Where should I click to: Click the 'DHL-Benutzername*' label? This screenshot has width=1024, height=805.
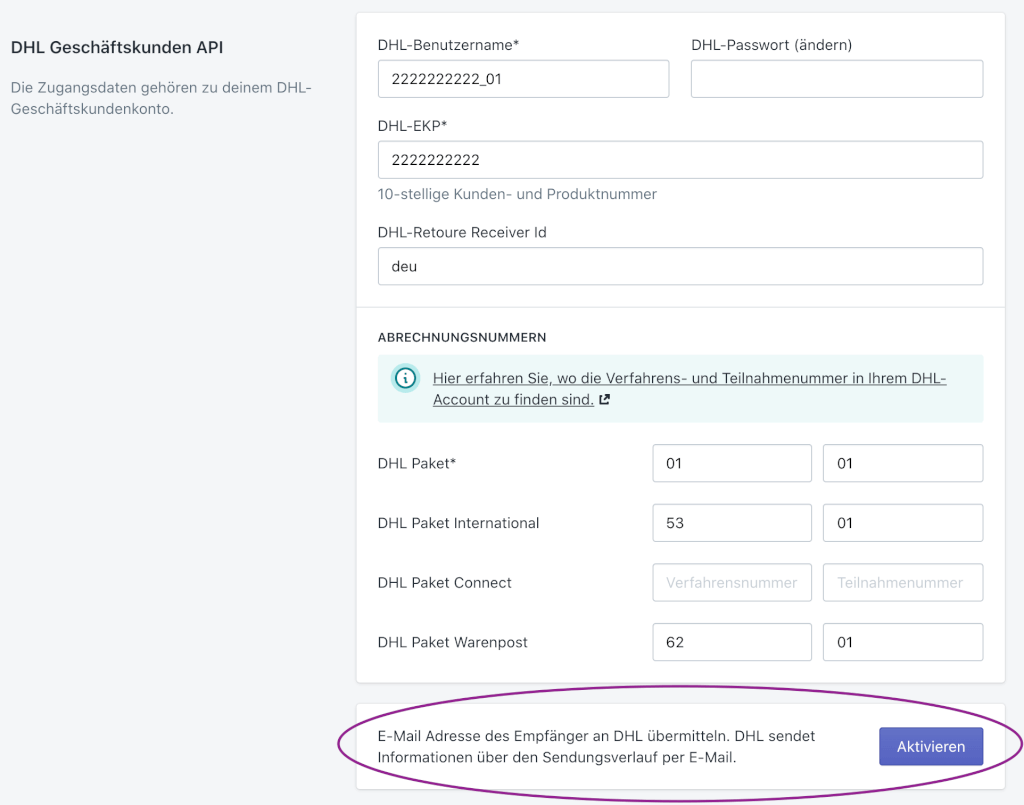tap(448, 45)
